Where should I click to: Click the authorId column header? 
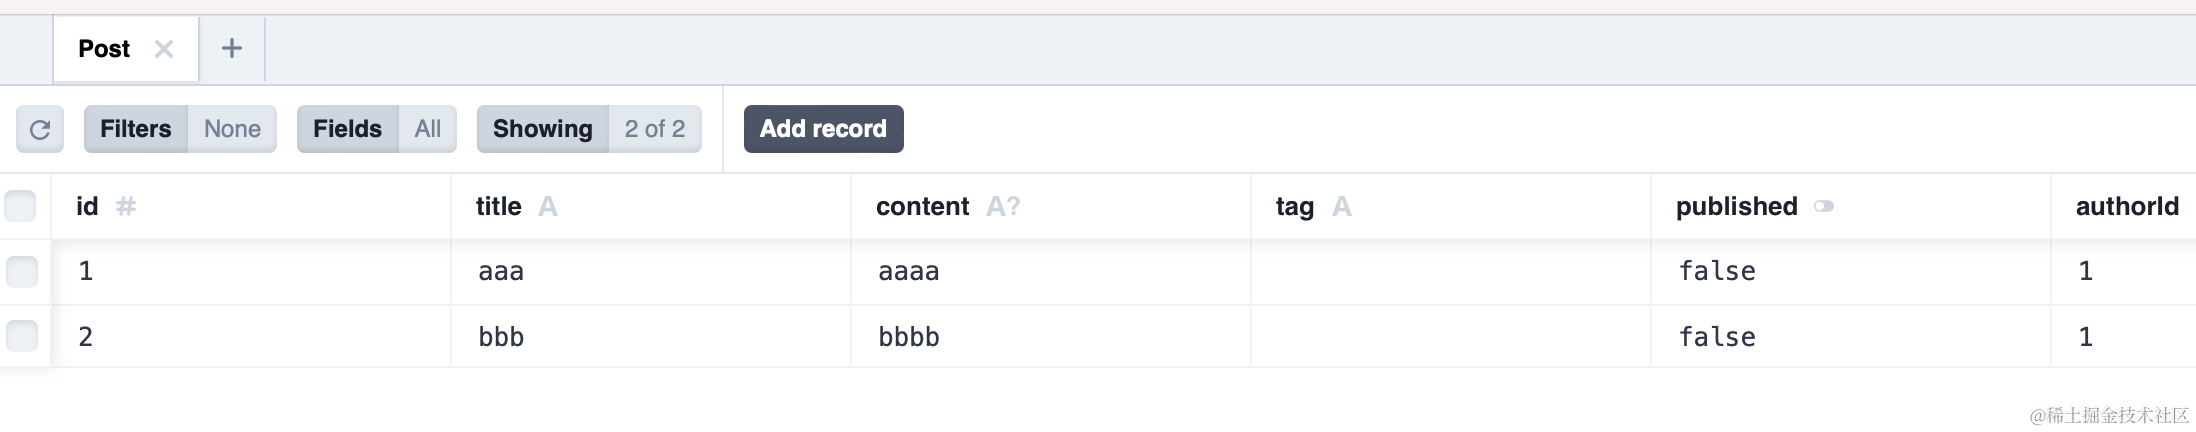2126,207
